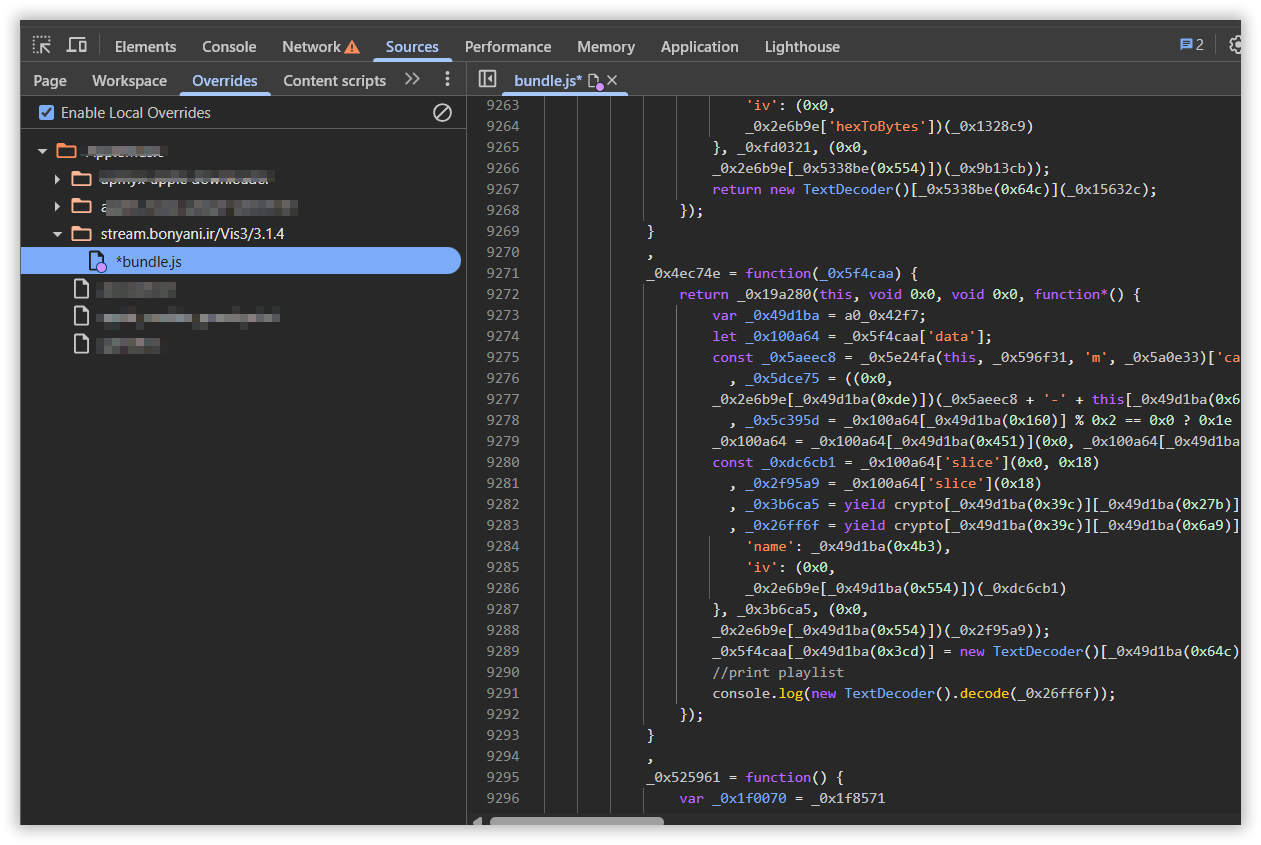Toggle the device toolbar icon

pos(76,46)
